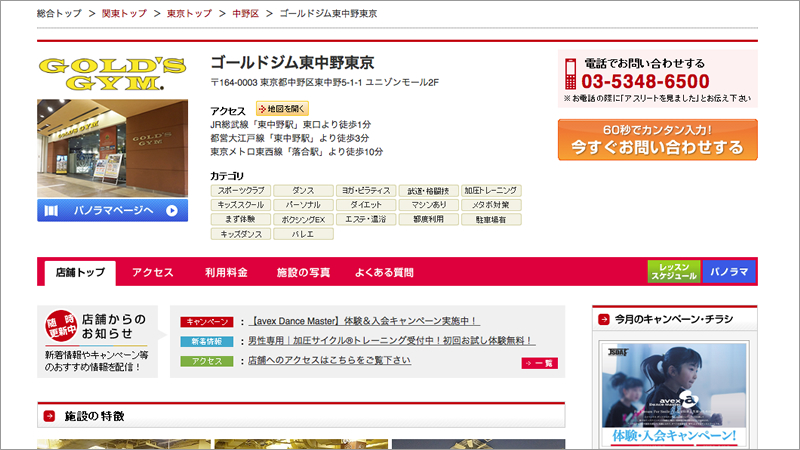Switch to the 施設の写真 tab
This screenshot has height=450, width=800.
tap(303, 272)
